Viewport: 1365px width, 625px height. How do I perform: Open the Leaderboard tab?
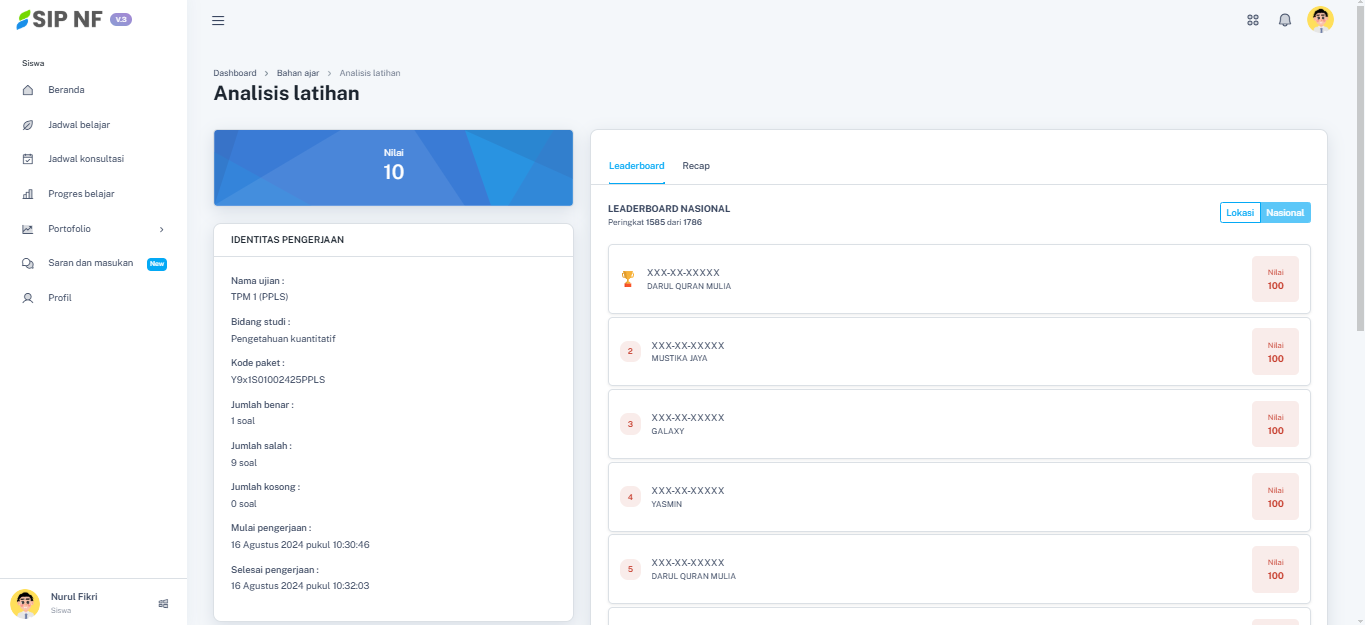[636, 166]
